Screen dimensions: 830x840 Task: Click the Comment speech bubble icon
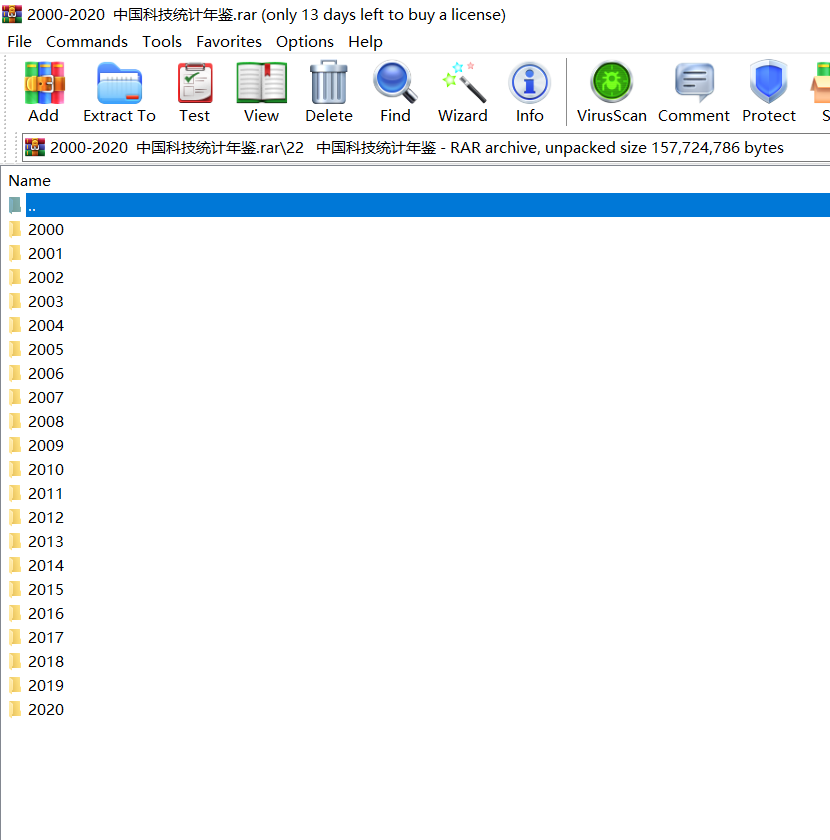coord(694,83)
